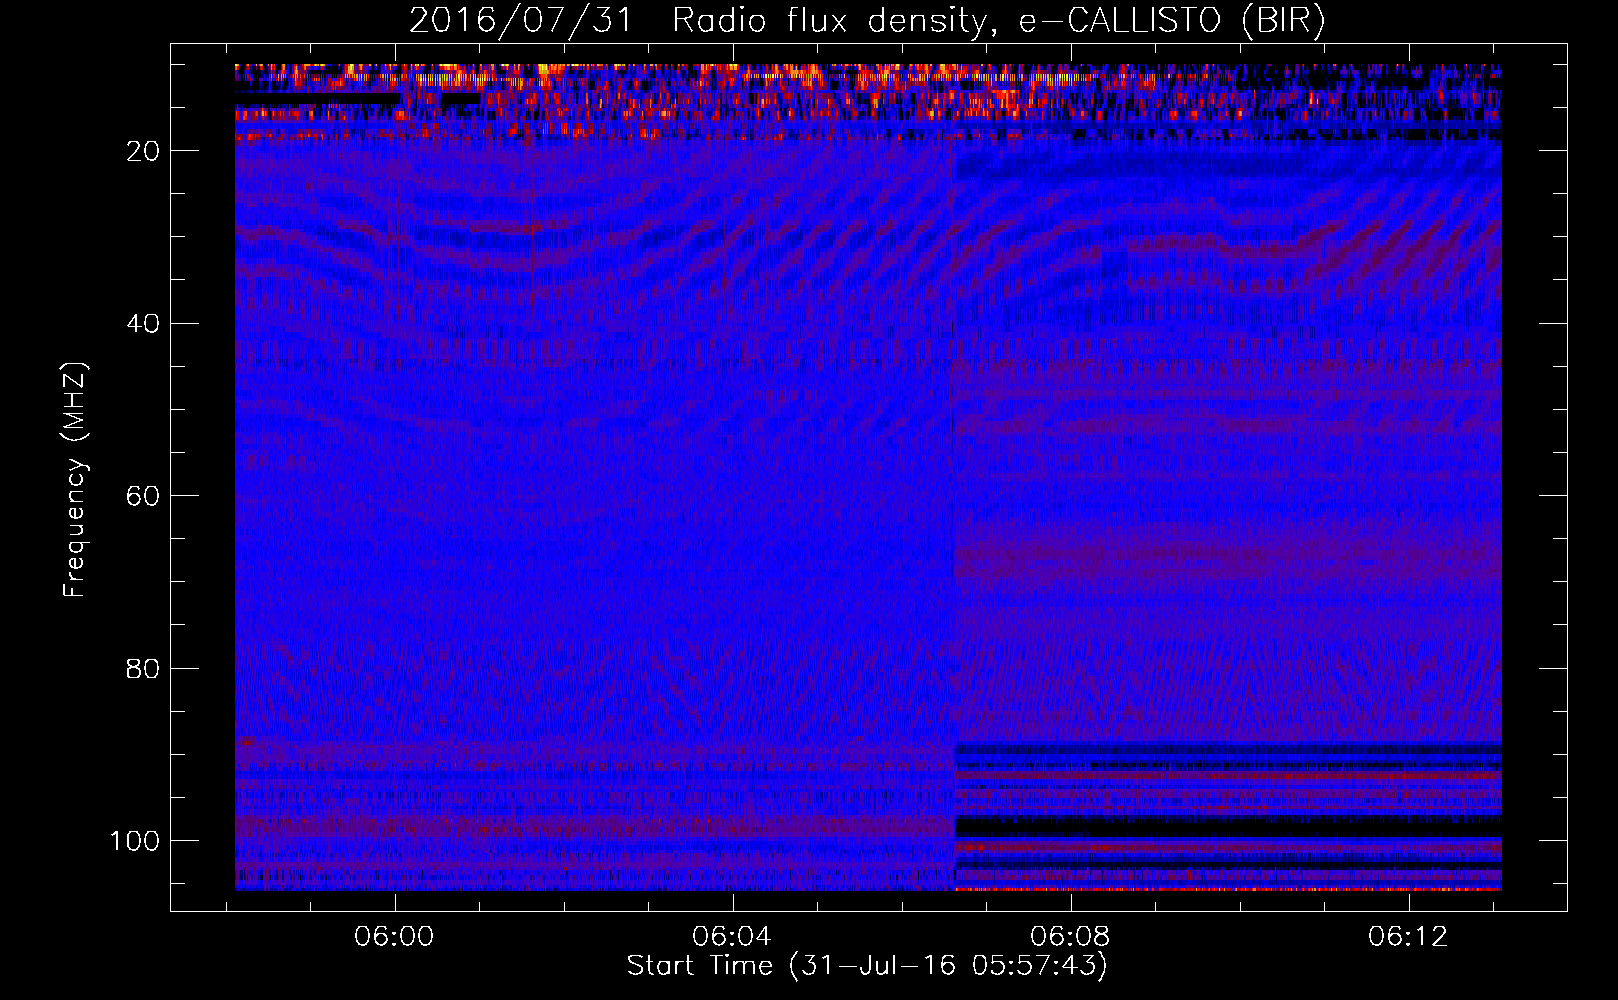Click the '100' frequency tick label
The width and height of the screenshot is (1618, 1000).
click(x=135, y=841)
